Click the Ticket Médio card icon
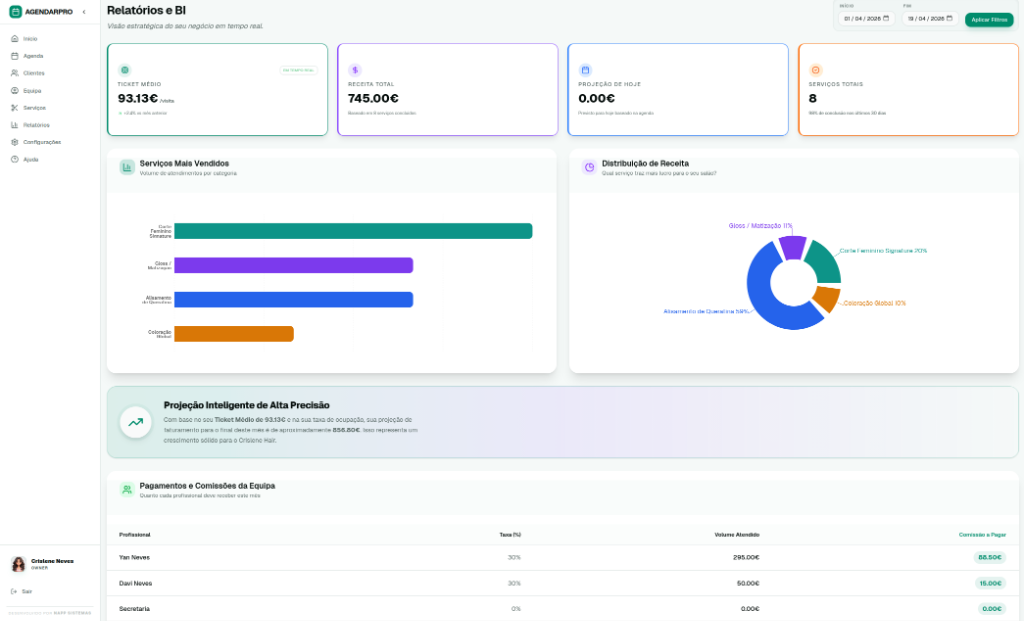Viewport: 1024px width, 621px height. pyautogui.click(x=125, y=70)
